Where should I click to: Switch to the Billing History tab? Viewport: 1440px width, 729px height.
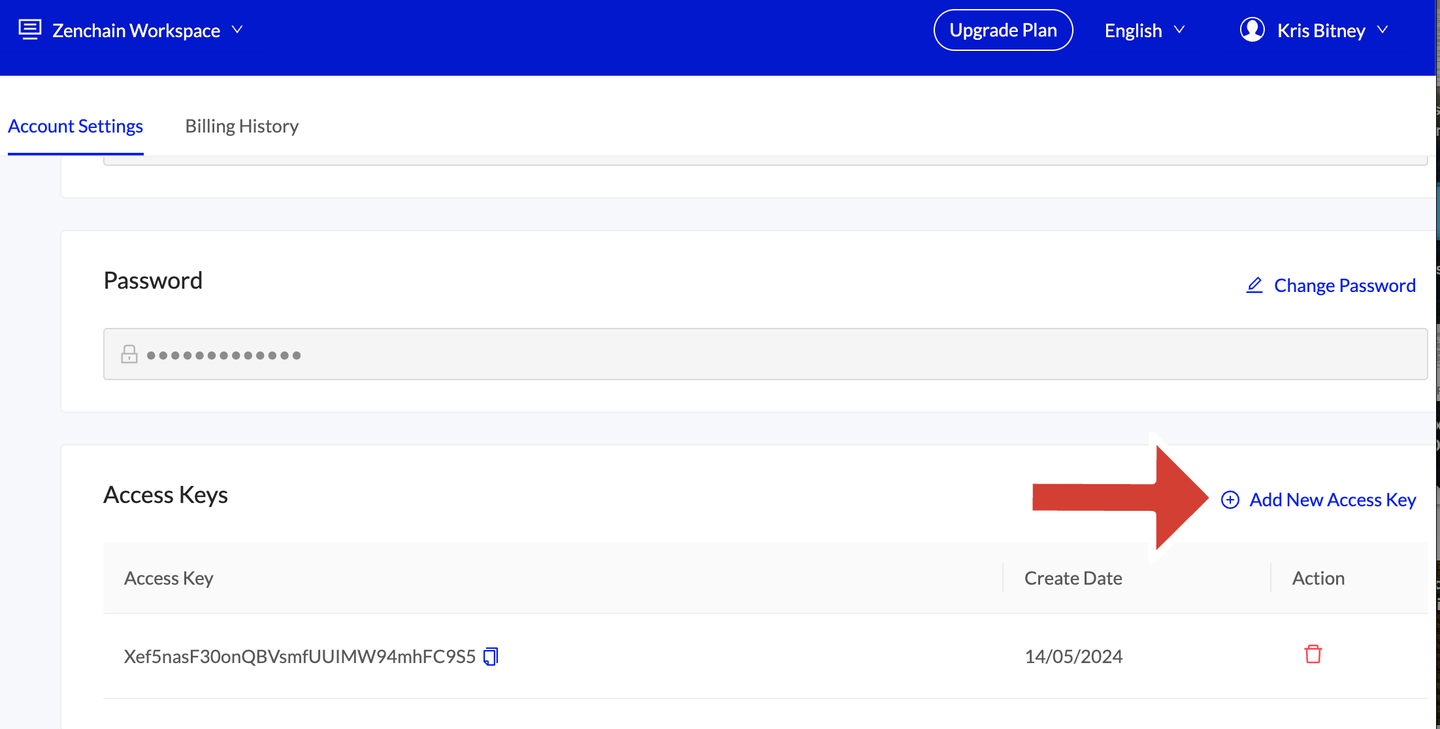point(241,126)
